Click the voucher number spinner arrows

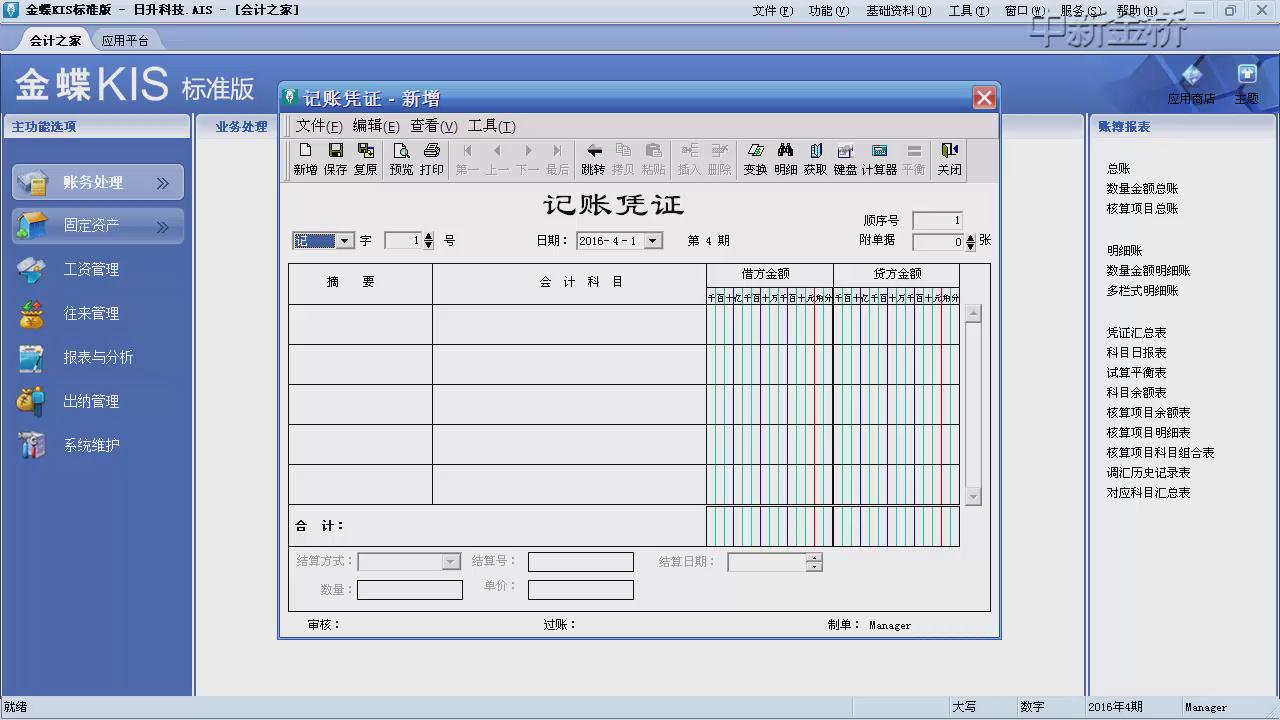click(429, 241)
